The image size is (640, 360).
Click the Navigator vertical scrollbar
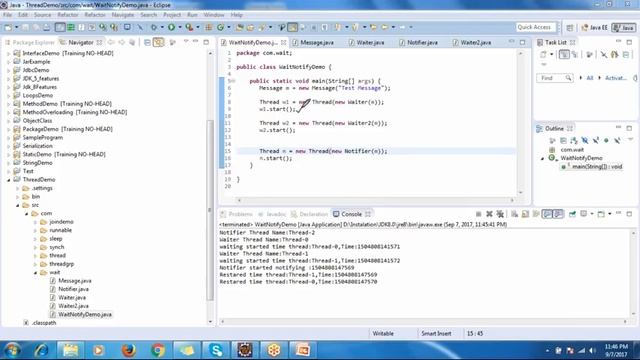point(210,209)
